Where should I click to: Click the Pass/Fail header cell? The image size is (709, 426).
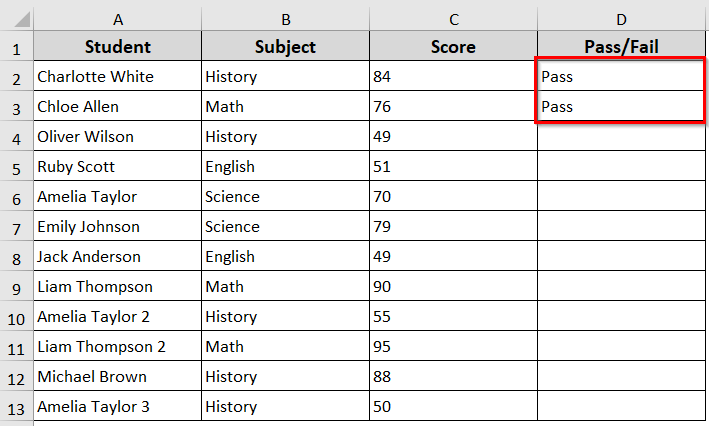tap(621, 47)
